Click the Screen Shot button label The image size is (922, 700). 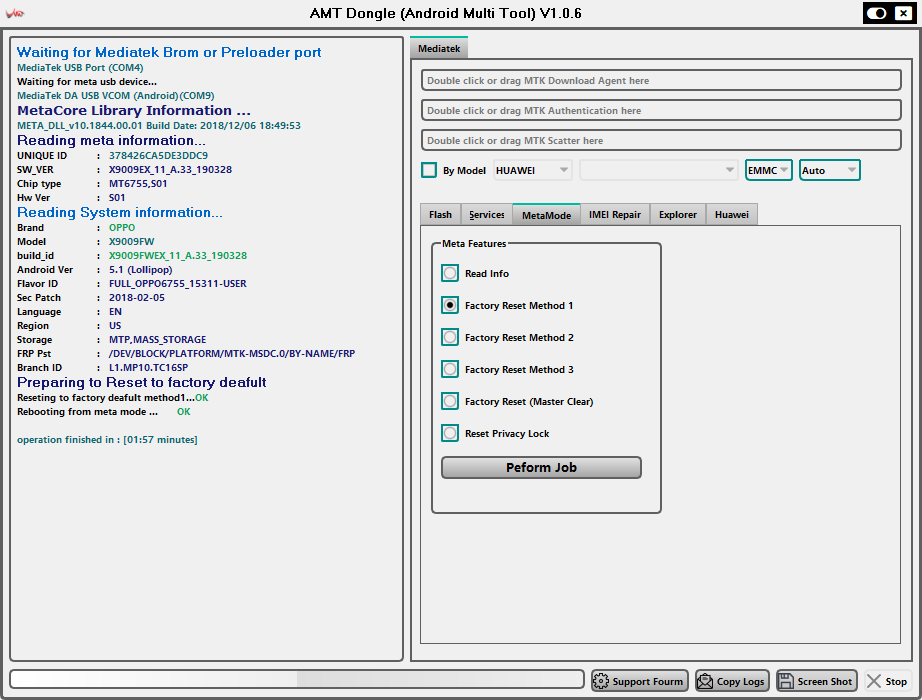click(824, 681)
